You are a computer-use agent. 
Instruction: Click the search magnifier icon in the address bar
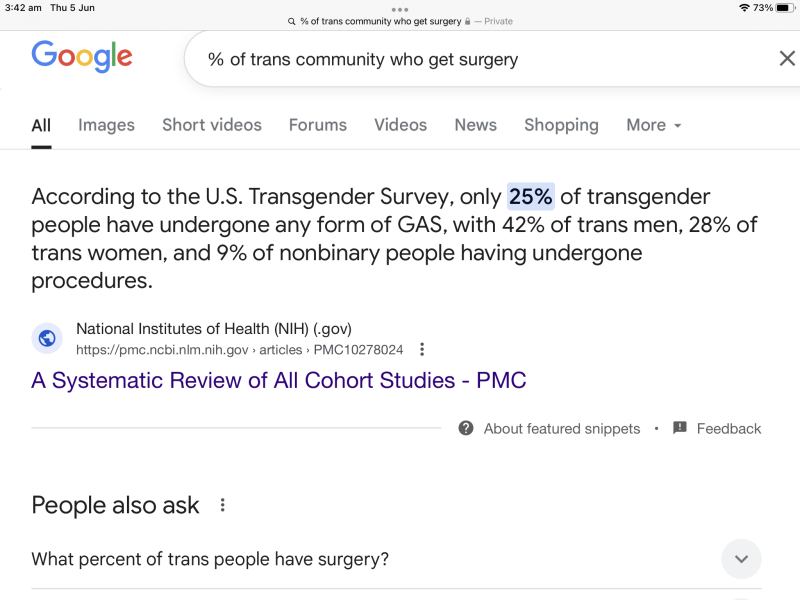point(291,20)
